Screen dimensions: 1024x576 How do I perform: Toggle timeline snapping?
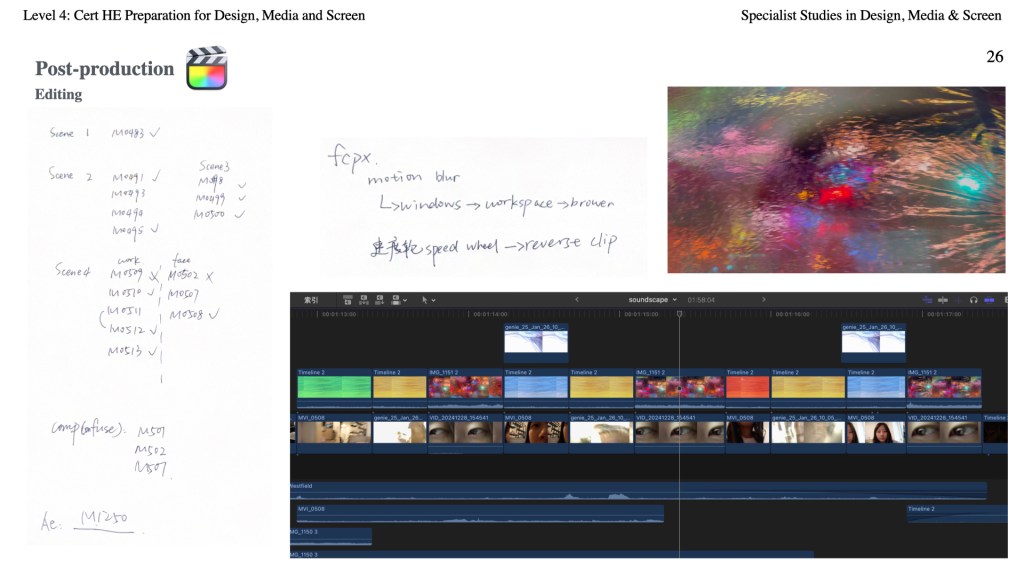point(990,299)
